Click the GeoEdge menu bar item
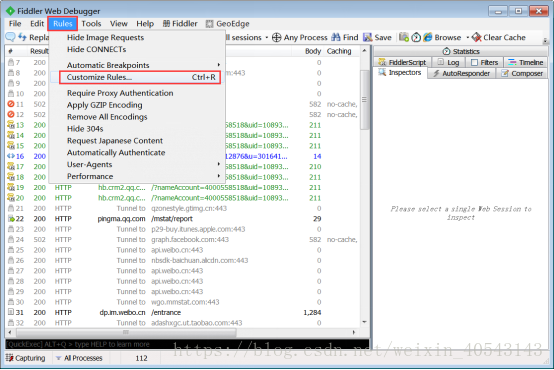The height and width of the screenshot is (370, 554). [228, 24]
